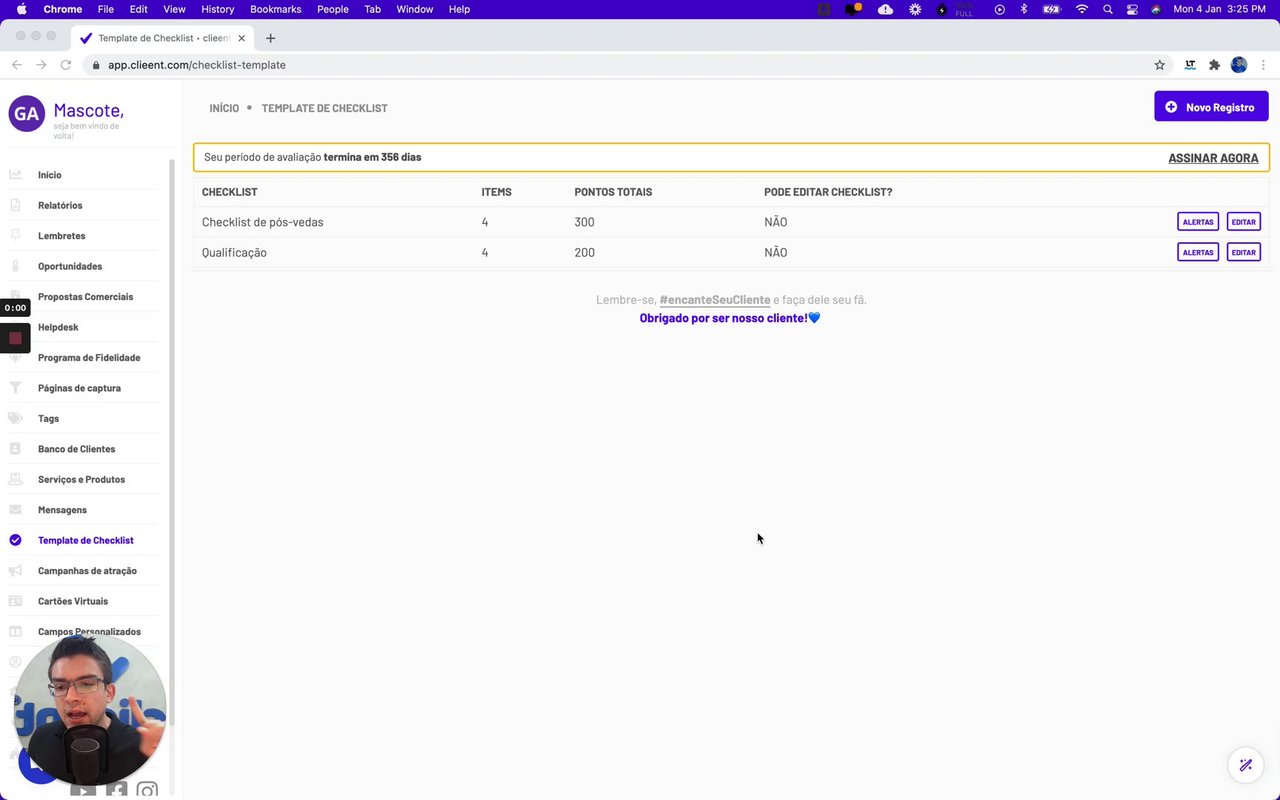Click the 'Checklist de pós-vedas' row name
The image size is (1280, 800).
(x=263, y=222)
